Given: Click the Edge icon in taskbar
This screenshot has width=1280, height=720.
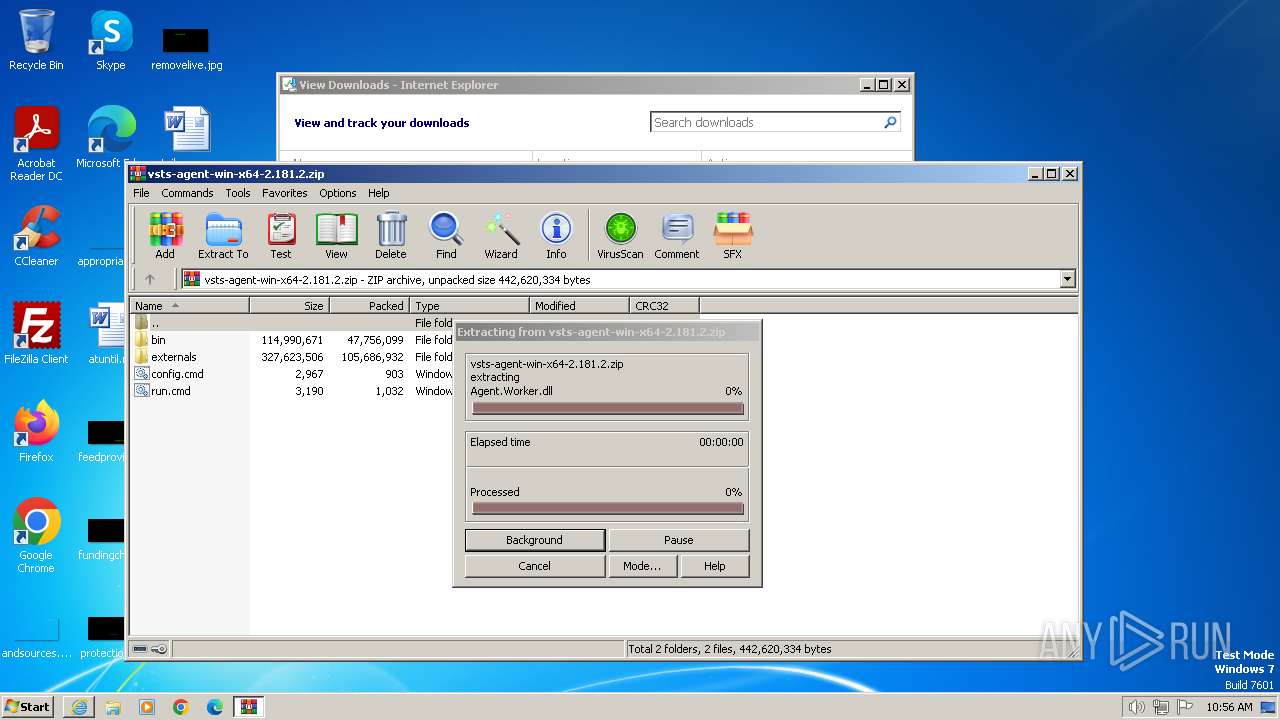Looking at the screenshot, I should click(x=215, y=707).
